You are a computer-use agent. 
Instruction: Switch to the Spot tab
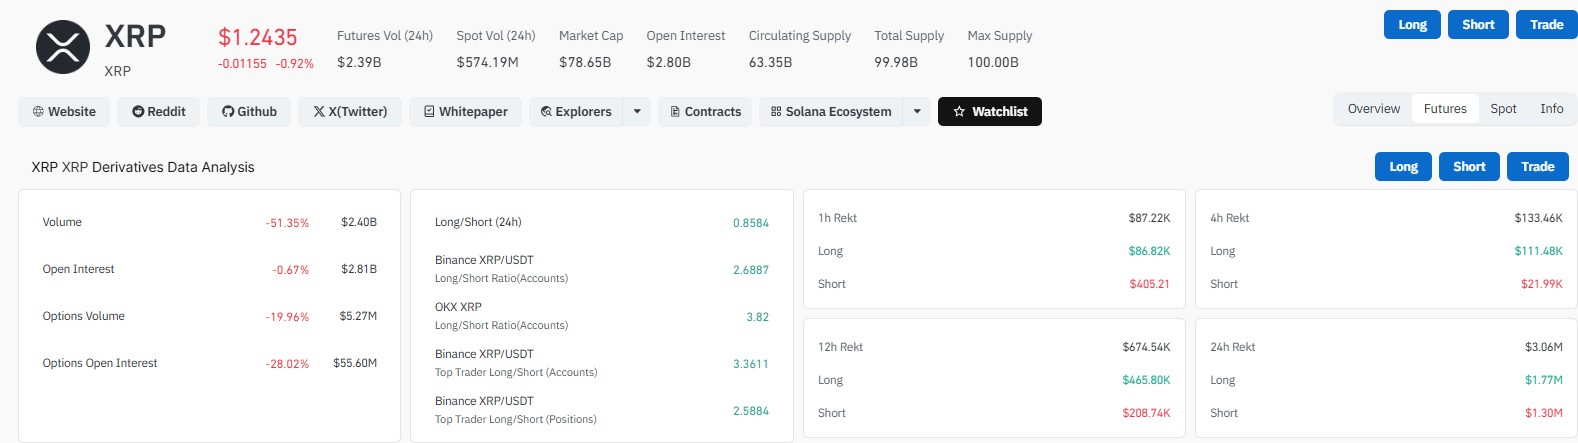coord(1503,109)
